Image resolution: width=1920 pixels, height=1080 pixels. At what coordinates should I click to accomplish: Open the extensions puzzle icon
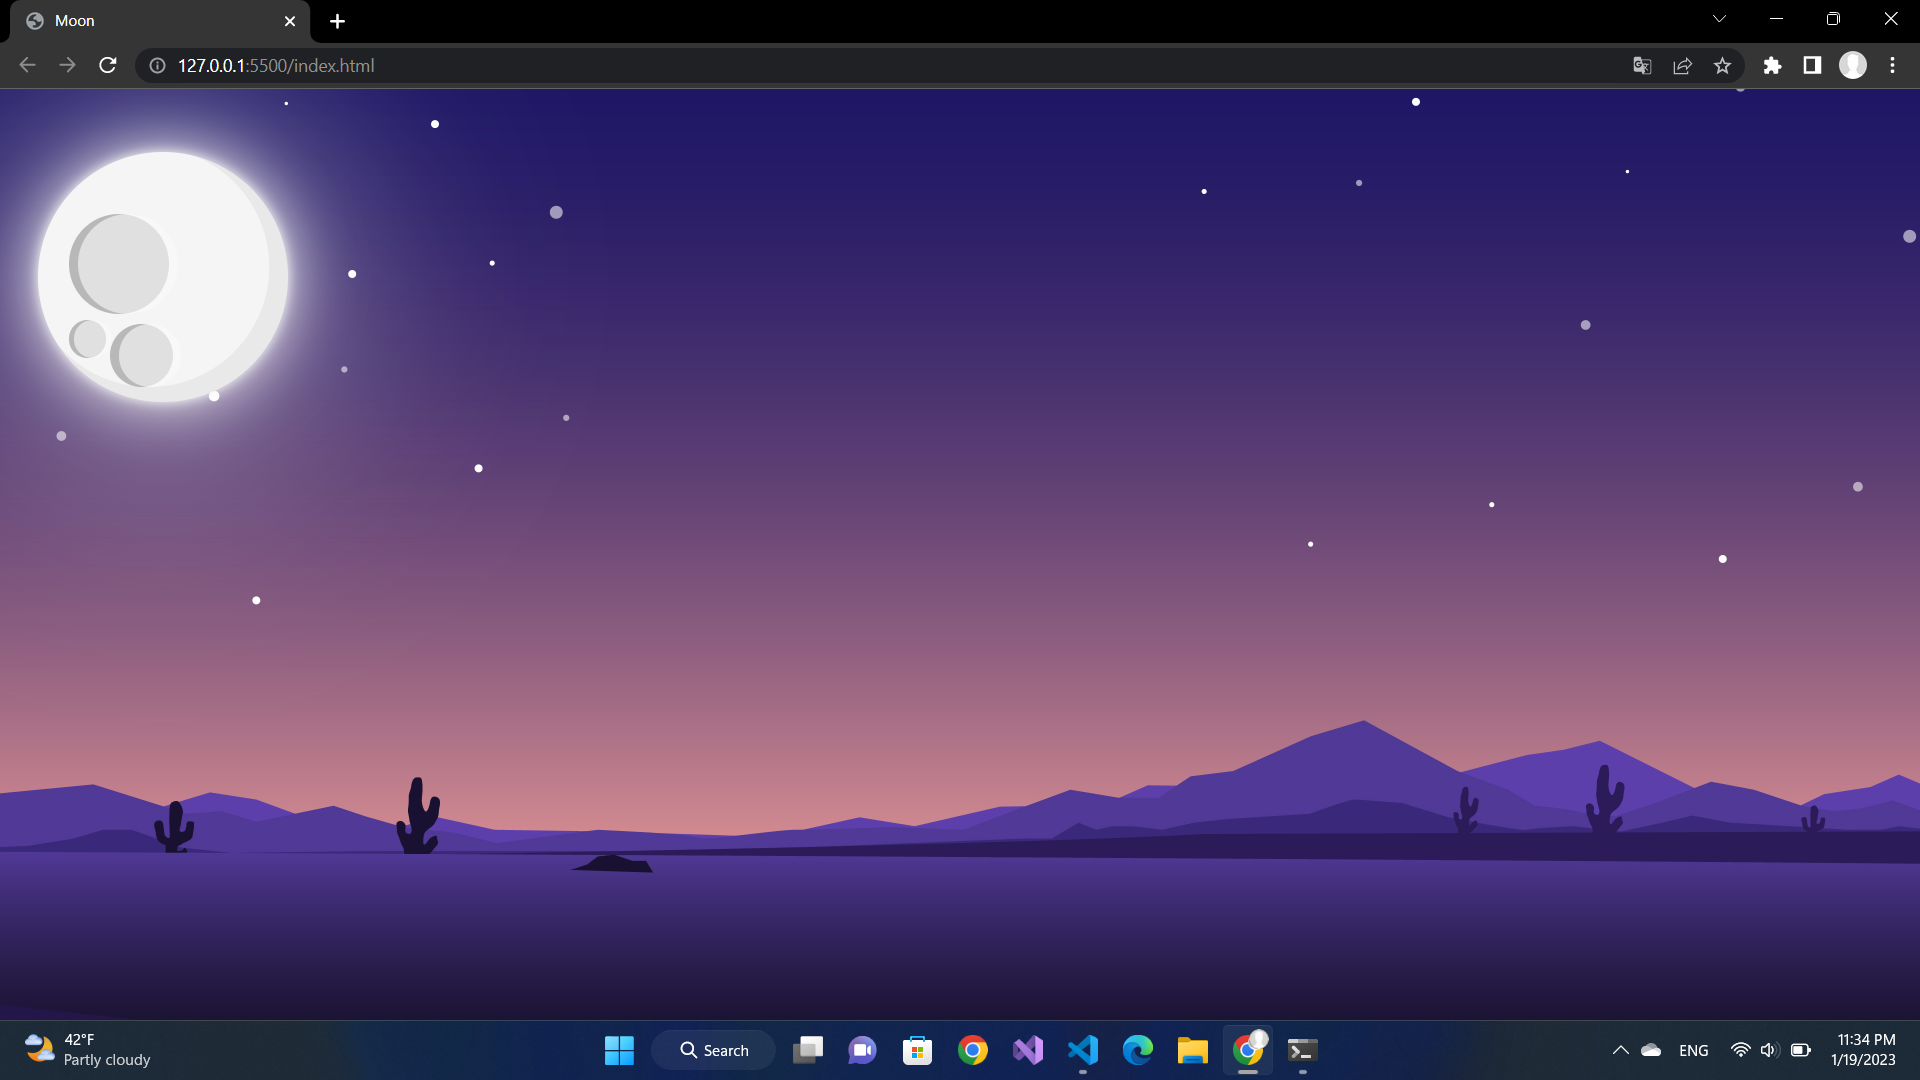(x=1773, y=65)
